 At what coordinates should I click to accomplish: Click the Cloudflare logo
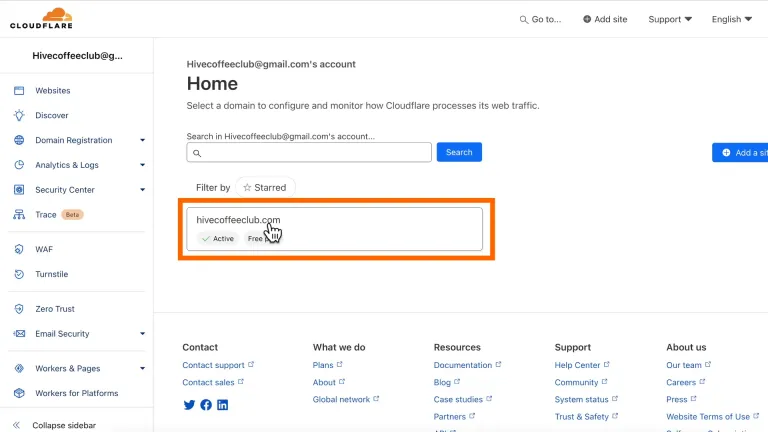tap(44, 18)
